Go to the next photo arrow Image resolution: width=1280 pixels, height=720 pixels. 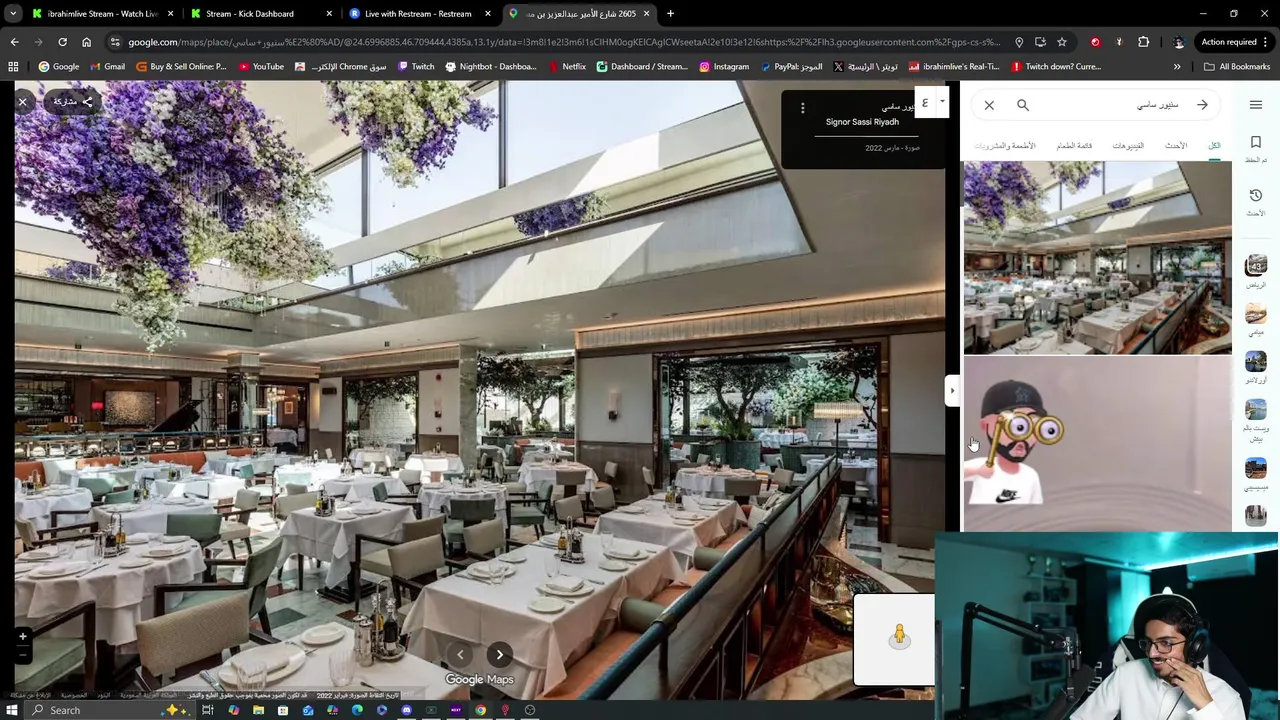tap(500, 655)
